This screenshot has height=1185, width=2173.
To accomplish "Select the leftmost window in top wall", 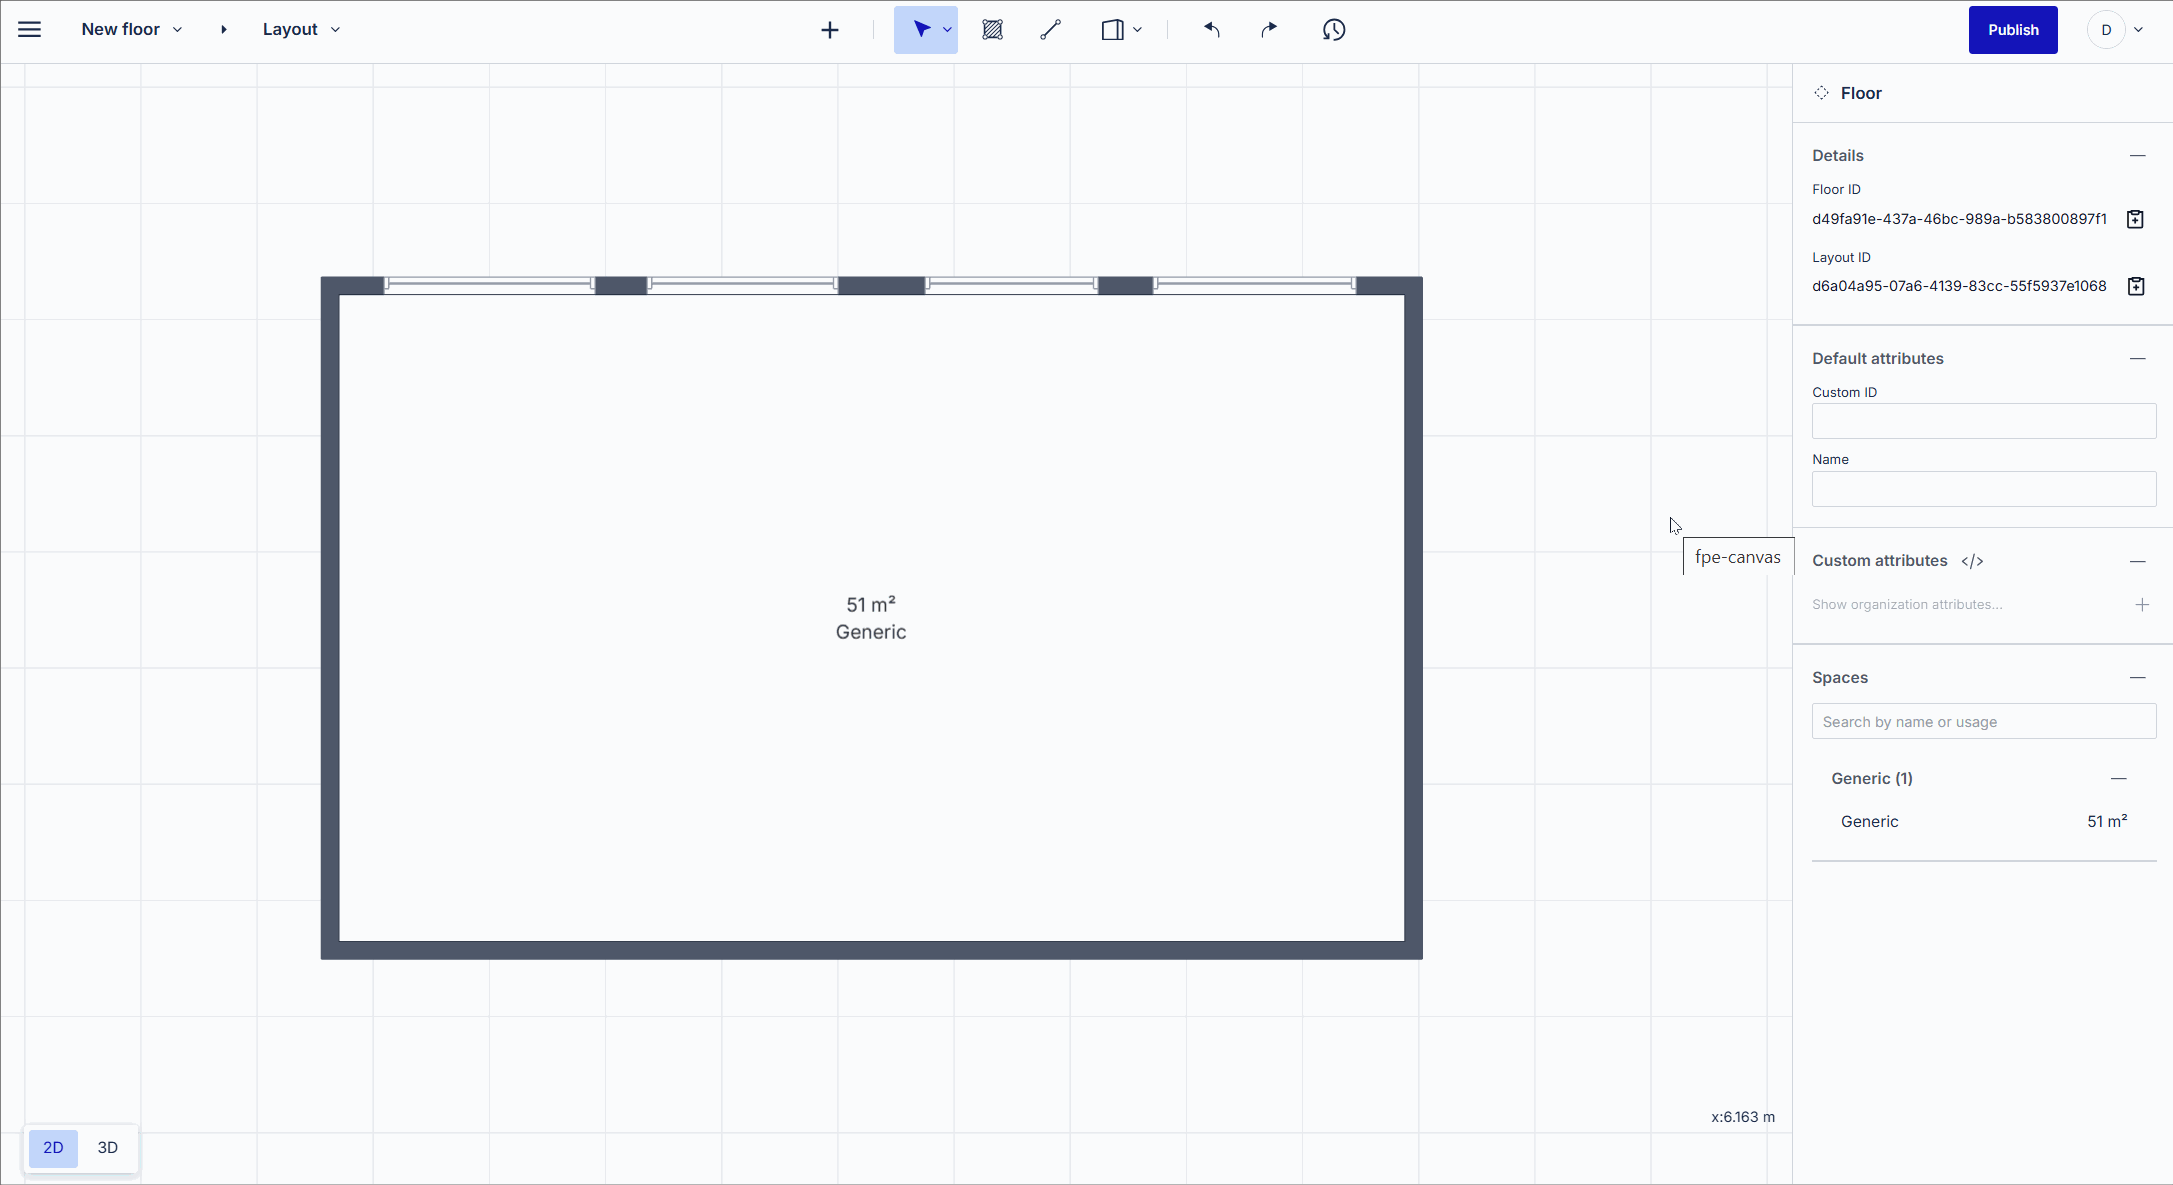I will pos(490,285).
